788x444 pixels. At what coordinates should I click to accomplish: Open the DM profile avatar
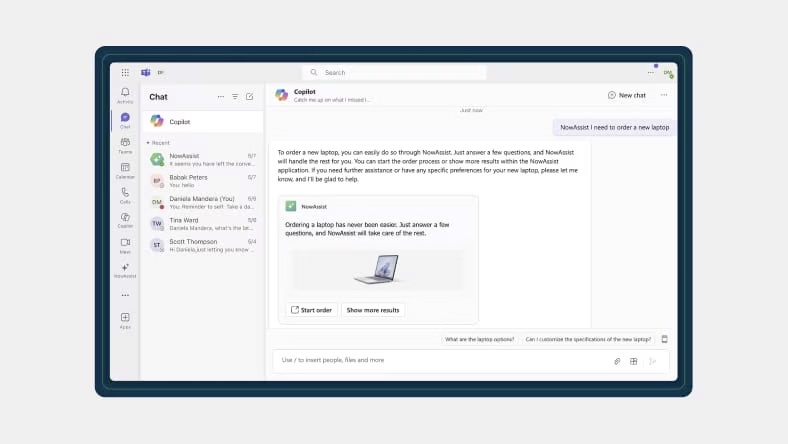(668, 73)
